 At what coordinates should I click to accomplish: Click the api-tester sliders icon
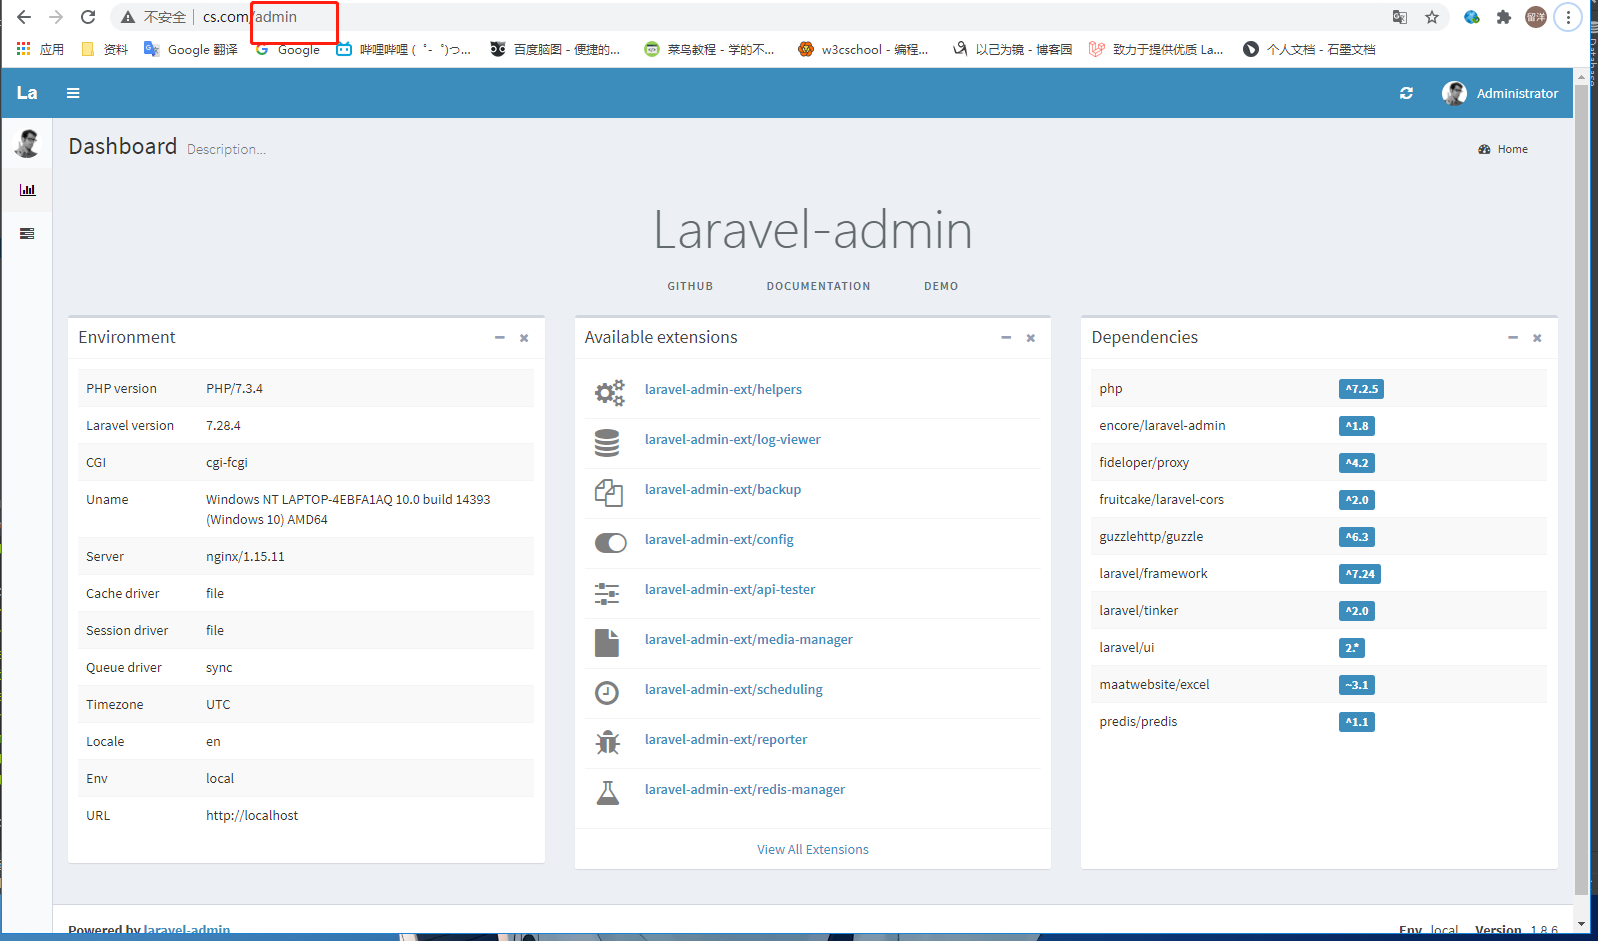click(607, 593)
